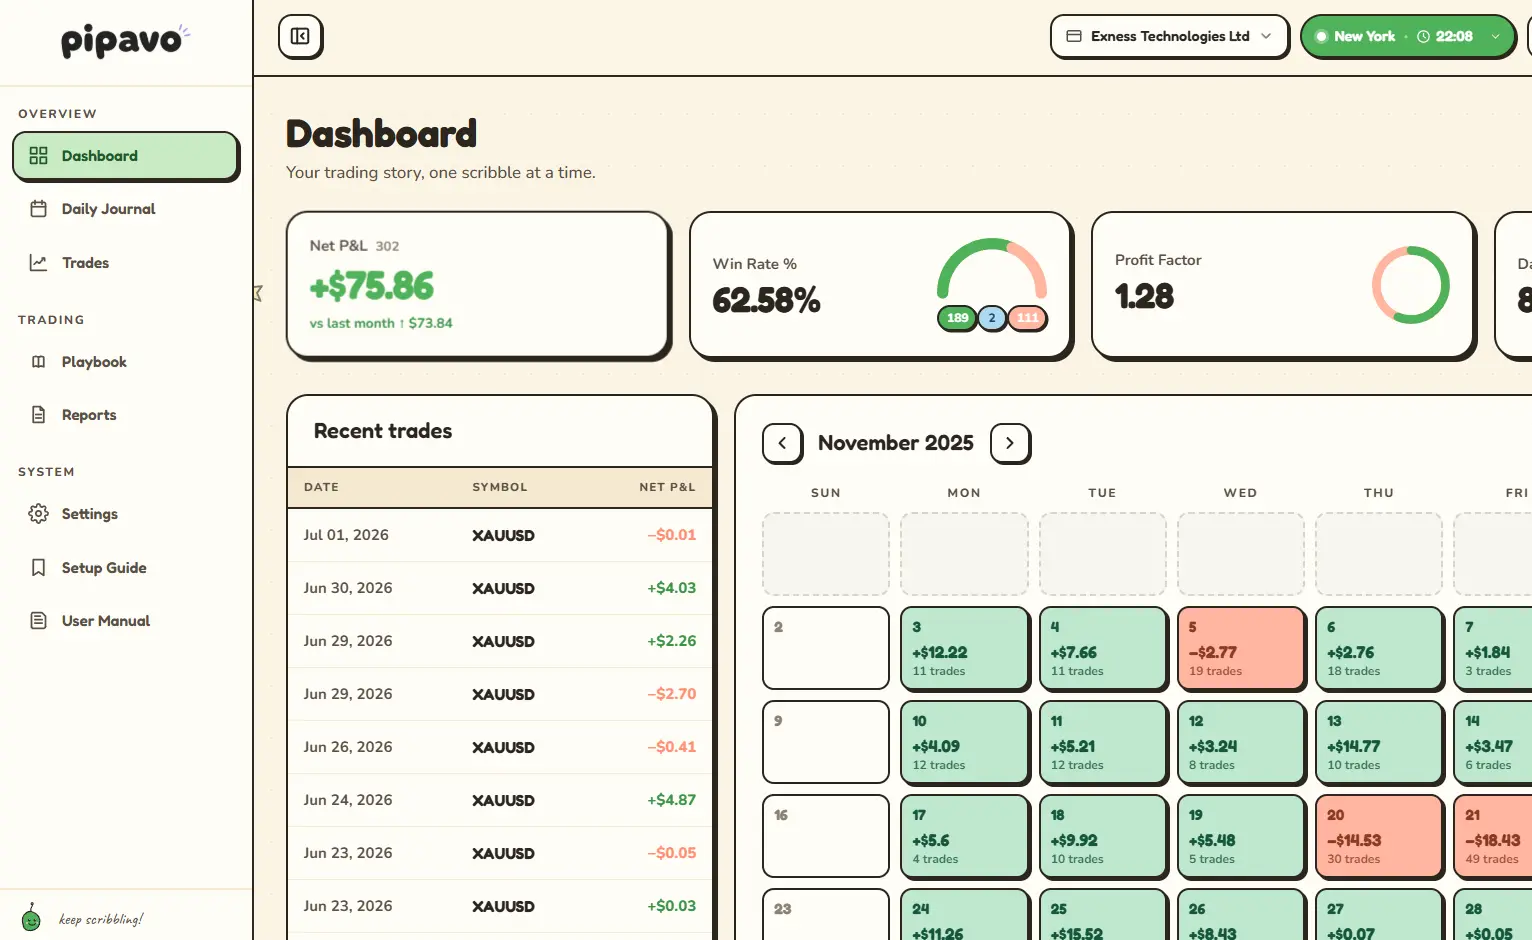
Task: Click the Dashboard grid icon in the sidebar
Action: click(x=39, y=156)
